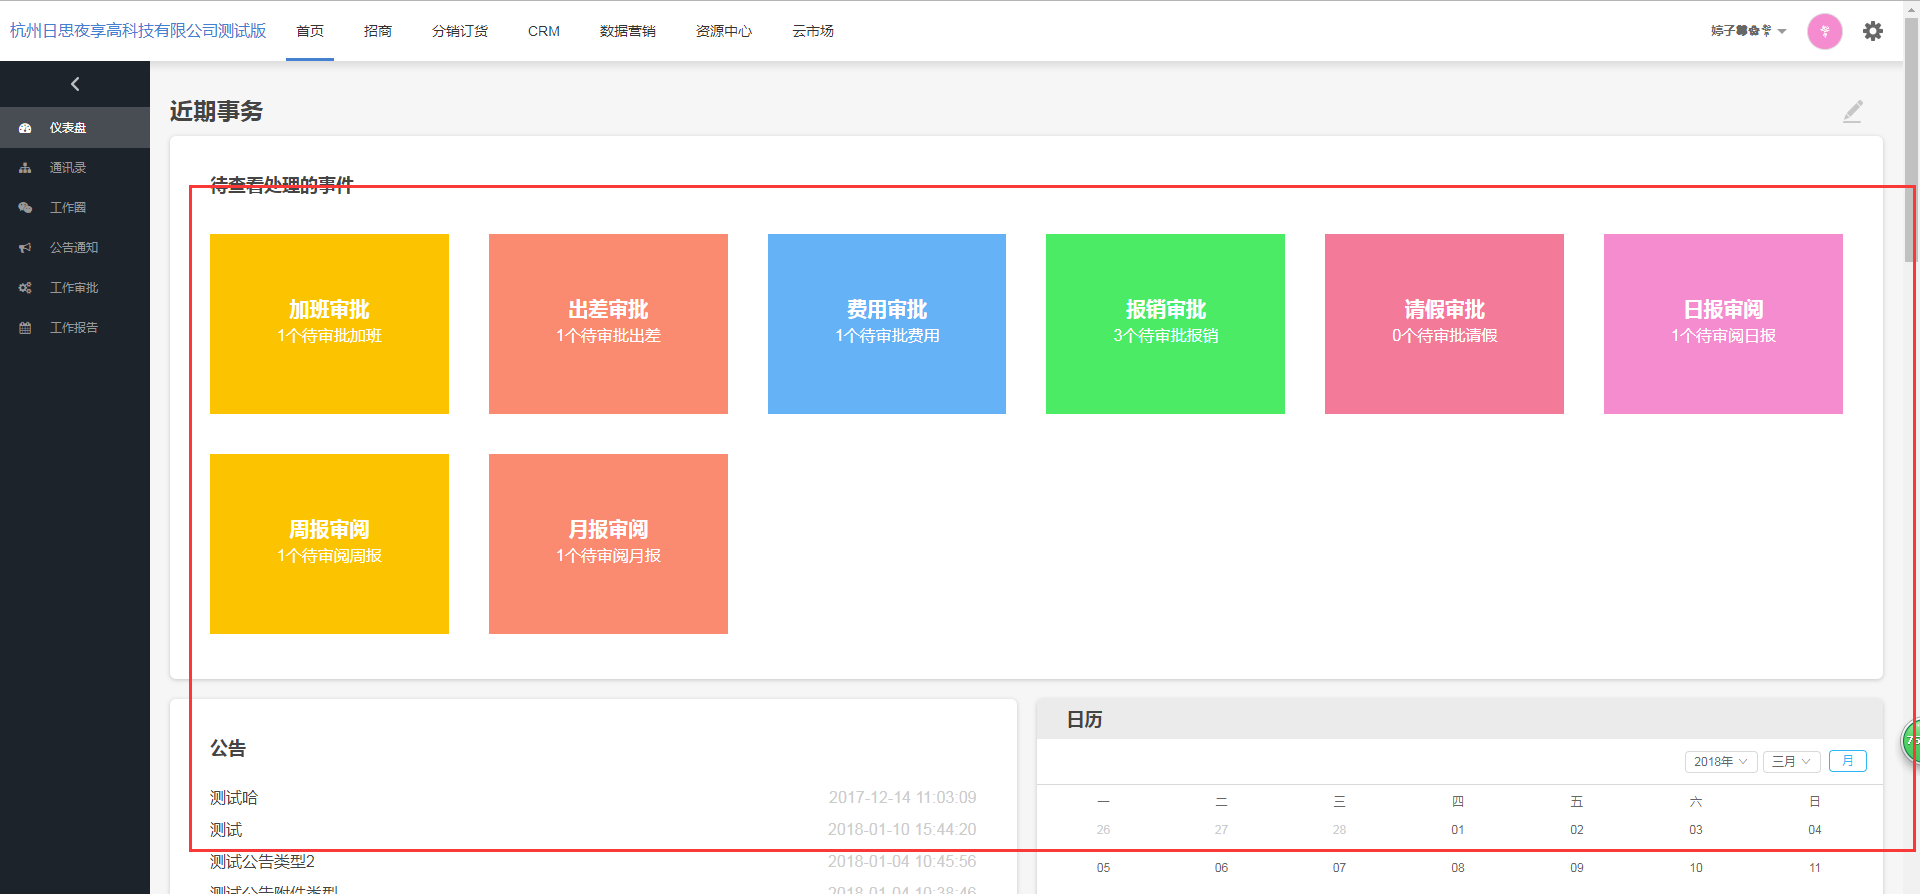This screenshot has height=894, width=1920.
Task: Click the 工作审批 gears icon
Action: point(25,288)
